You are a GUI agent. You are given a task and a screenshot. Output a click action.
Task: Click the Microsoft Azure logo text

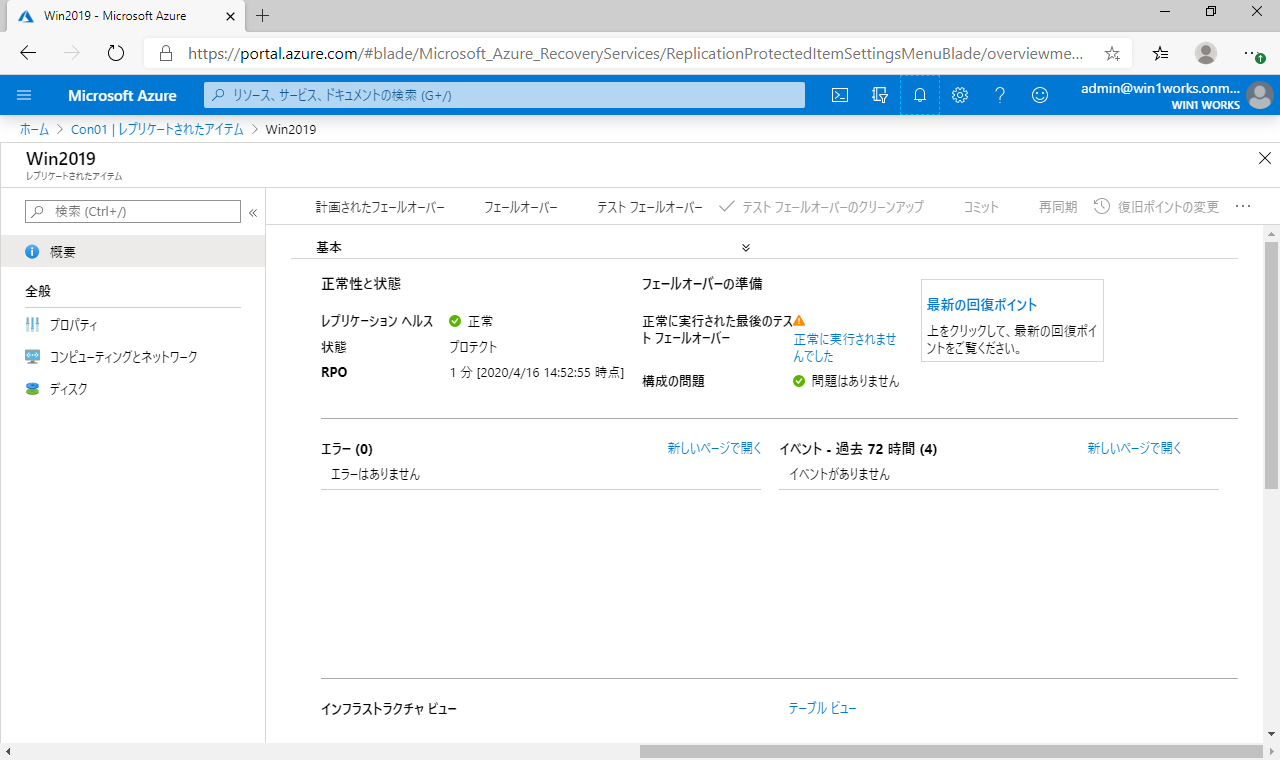pos(122,95)
